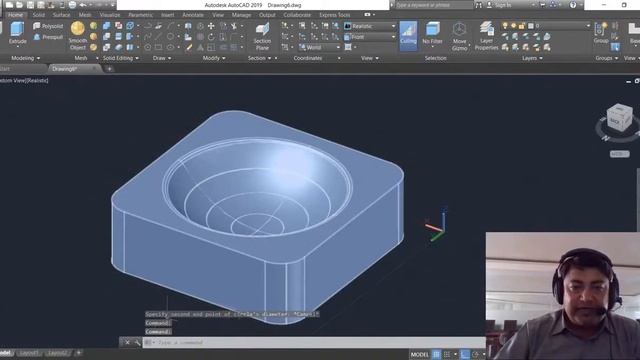Toggle ortho mode in status bar
This screenshot has height=360, width=640.
pyautogui.click(x=464, y=354)
